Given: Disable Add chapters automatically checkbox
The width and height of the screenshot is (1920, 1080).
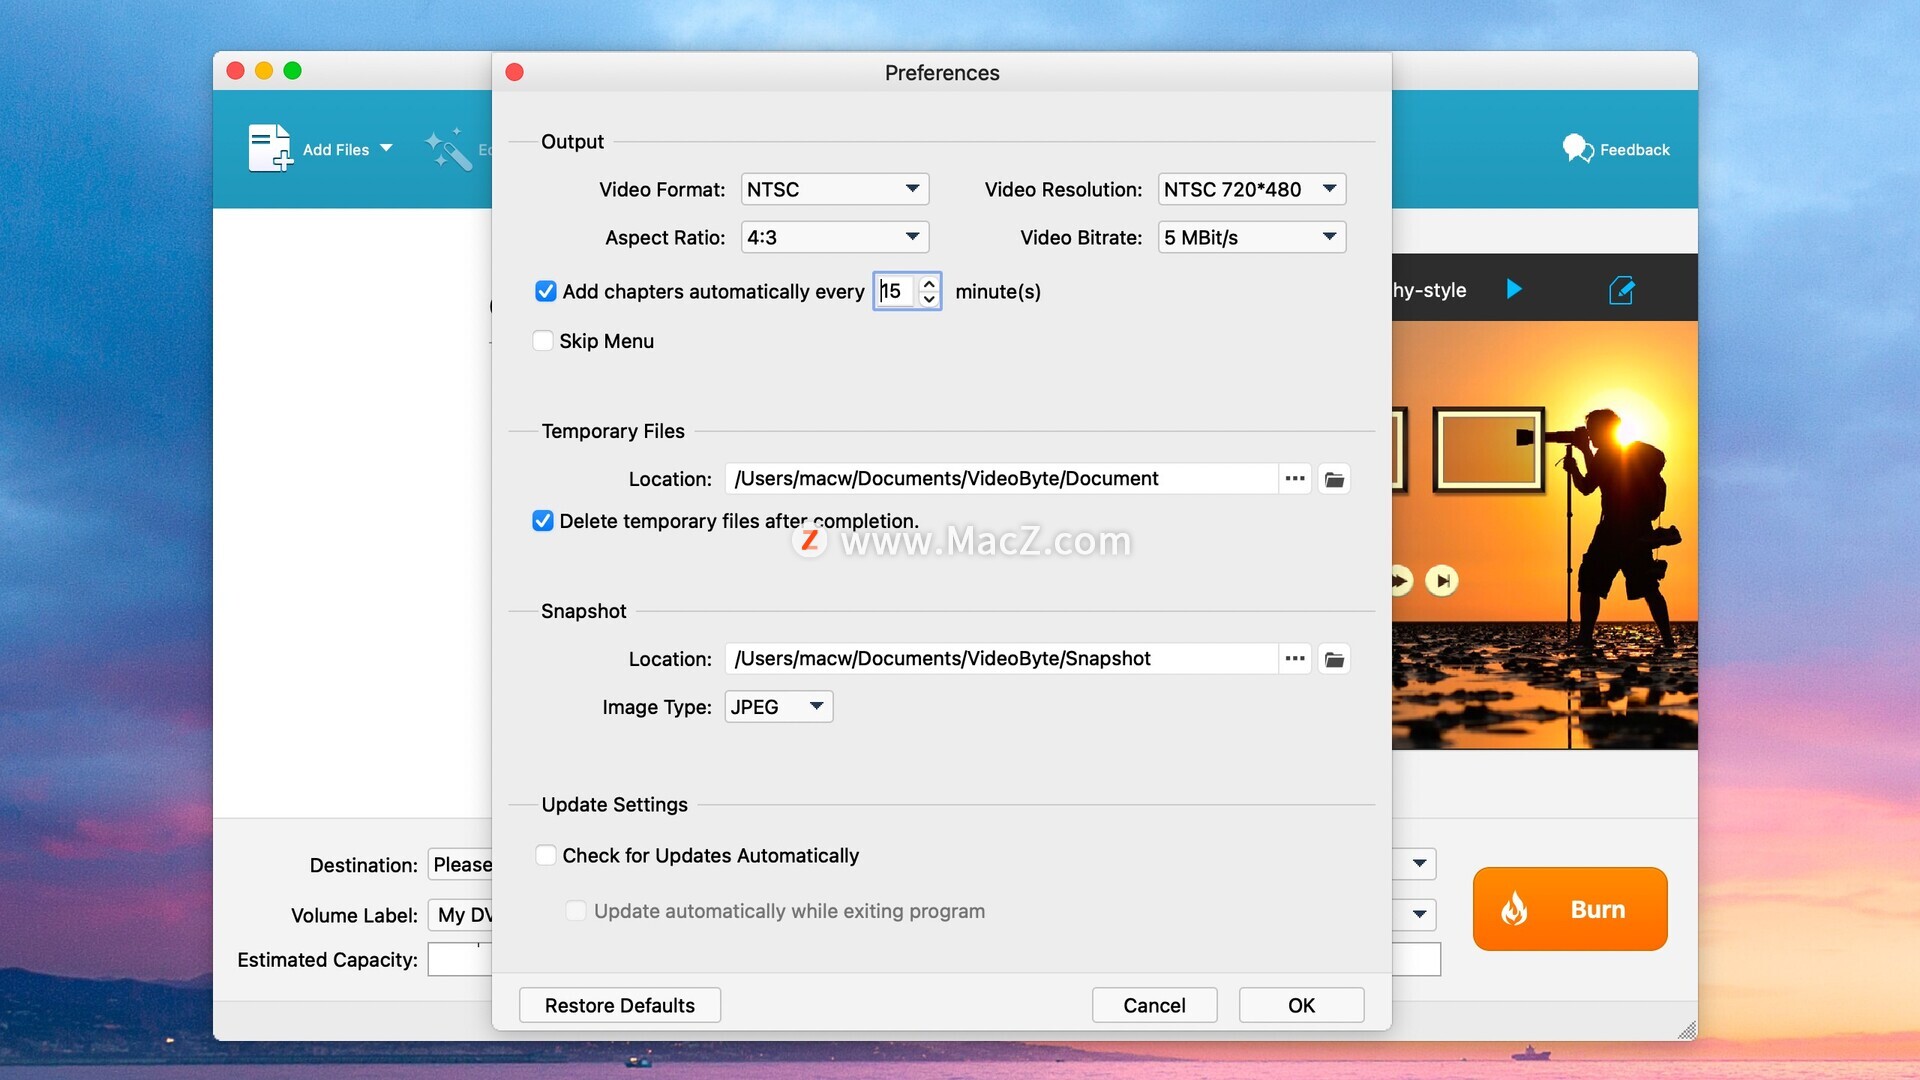Looking at the screenshot, I should [546, 291].
